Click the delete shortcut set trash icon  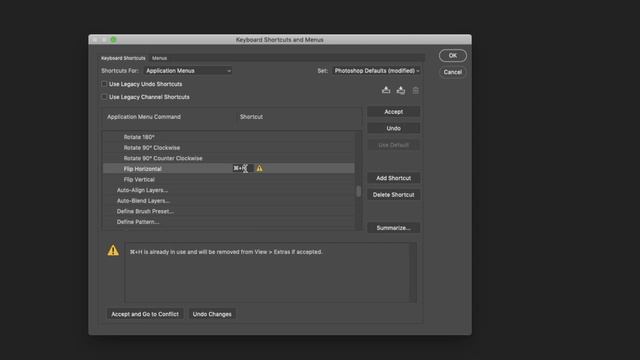pos(416,90)
